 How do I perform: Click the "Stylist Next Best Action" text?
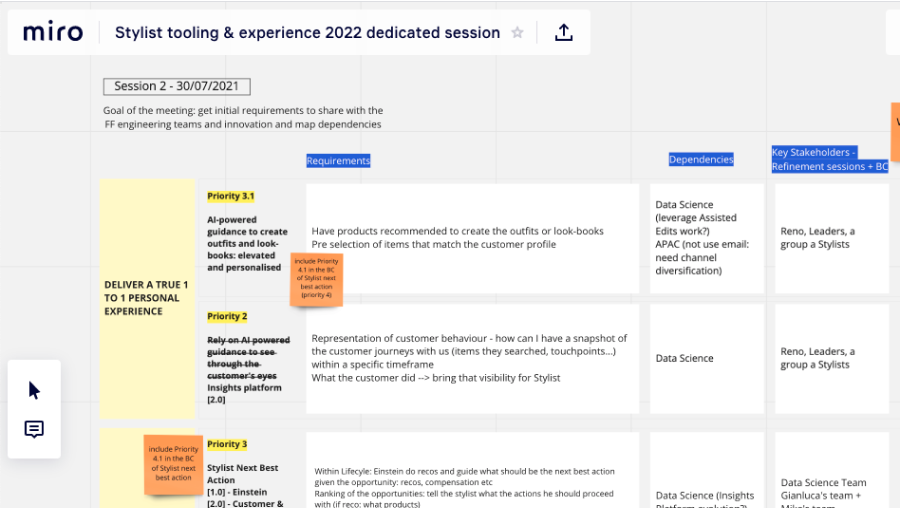242,473
